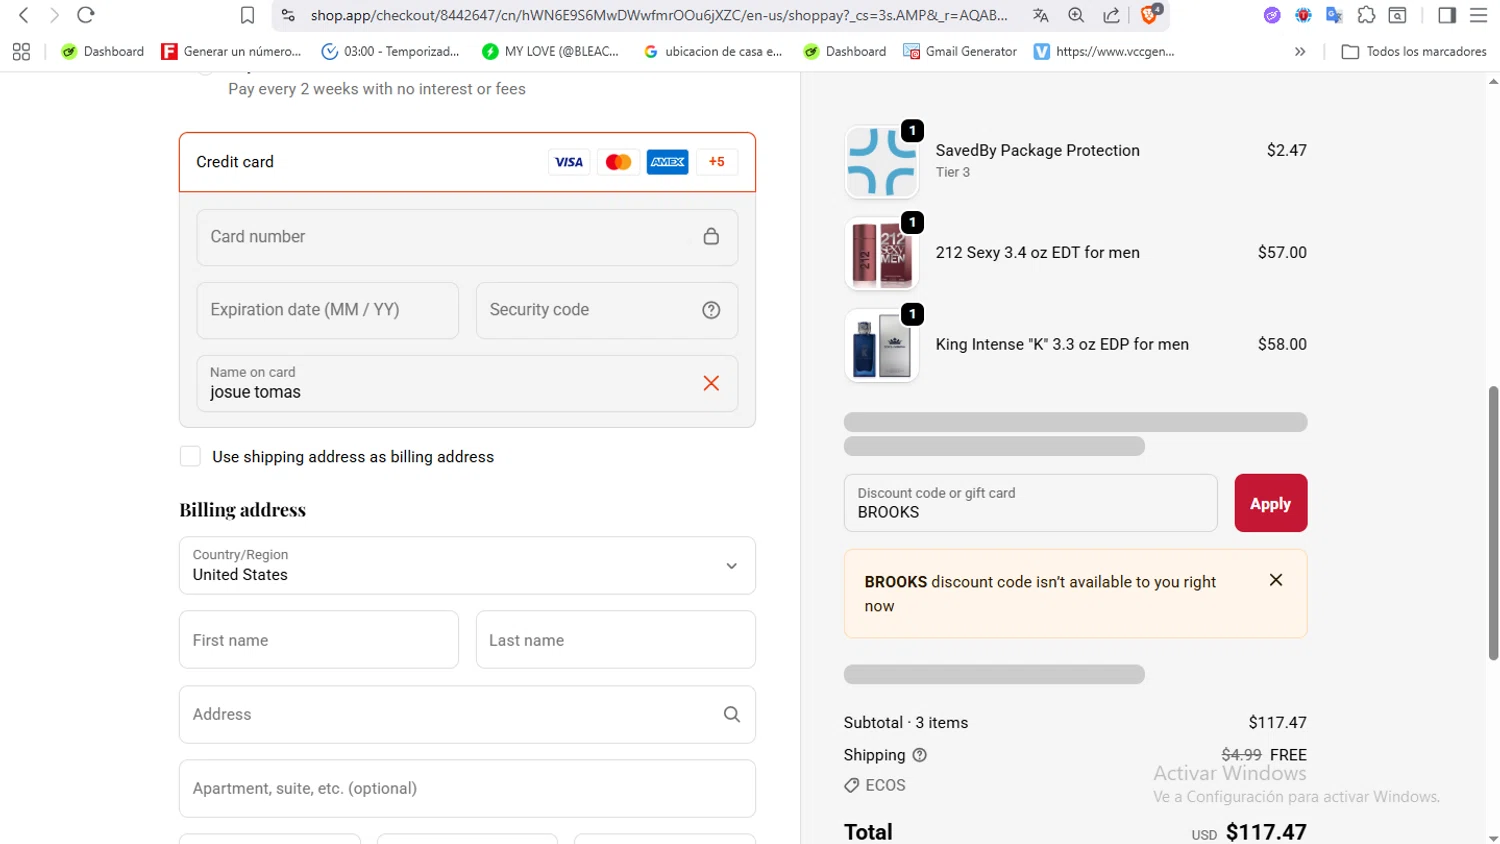Viewport: 1500px width, 844px height.
Task: Open the bookmarks apps grid icon
Action: click(21, 51)
